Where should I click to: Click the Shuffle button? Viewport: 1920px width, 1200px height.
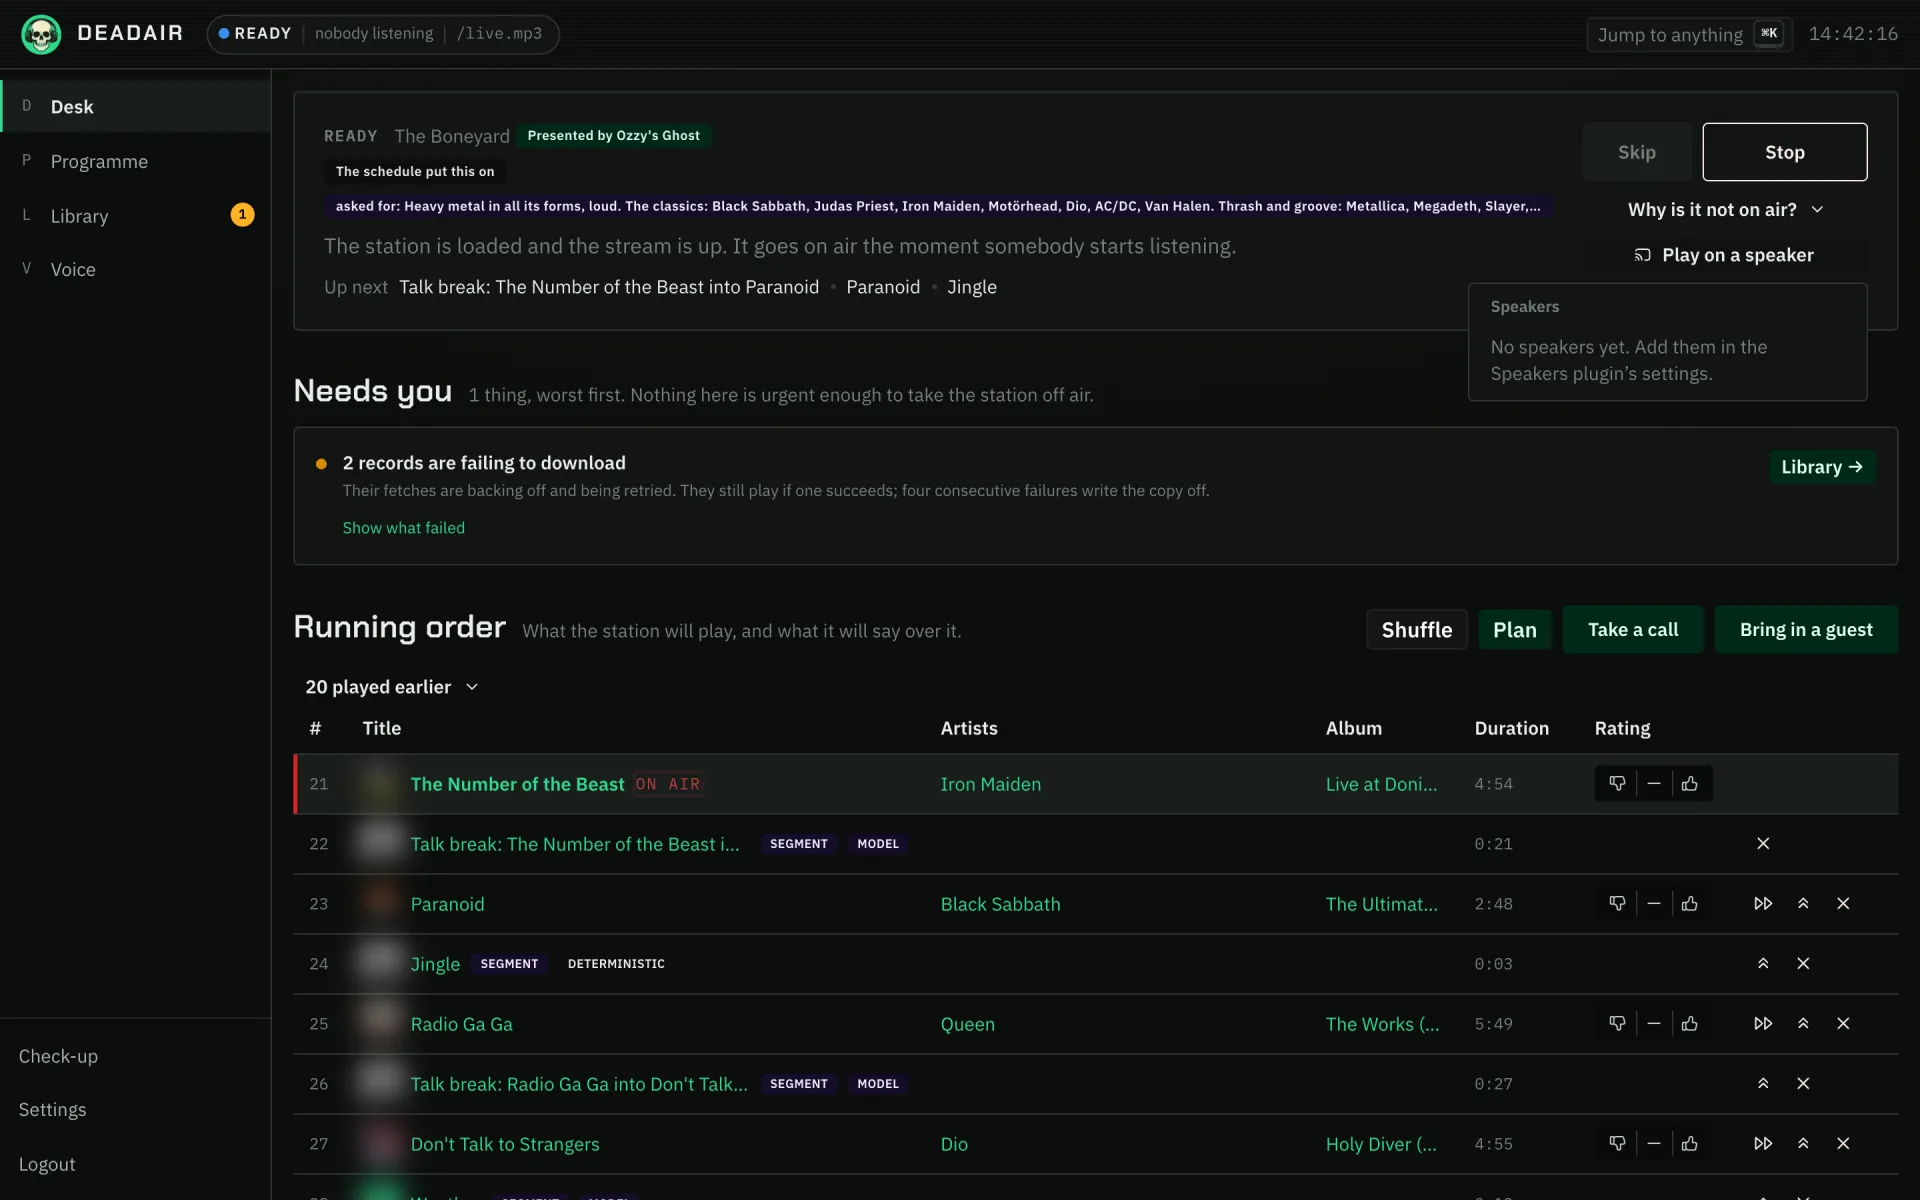[1417, 630]
